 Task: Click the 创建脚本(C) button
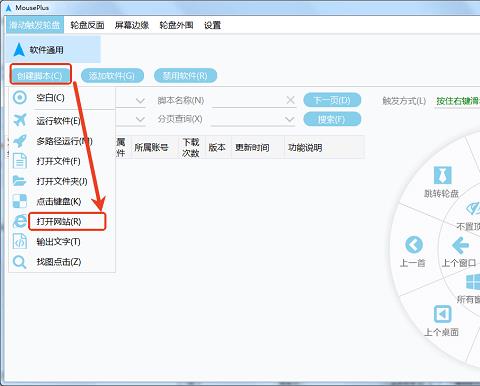coord(40,76)
